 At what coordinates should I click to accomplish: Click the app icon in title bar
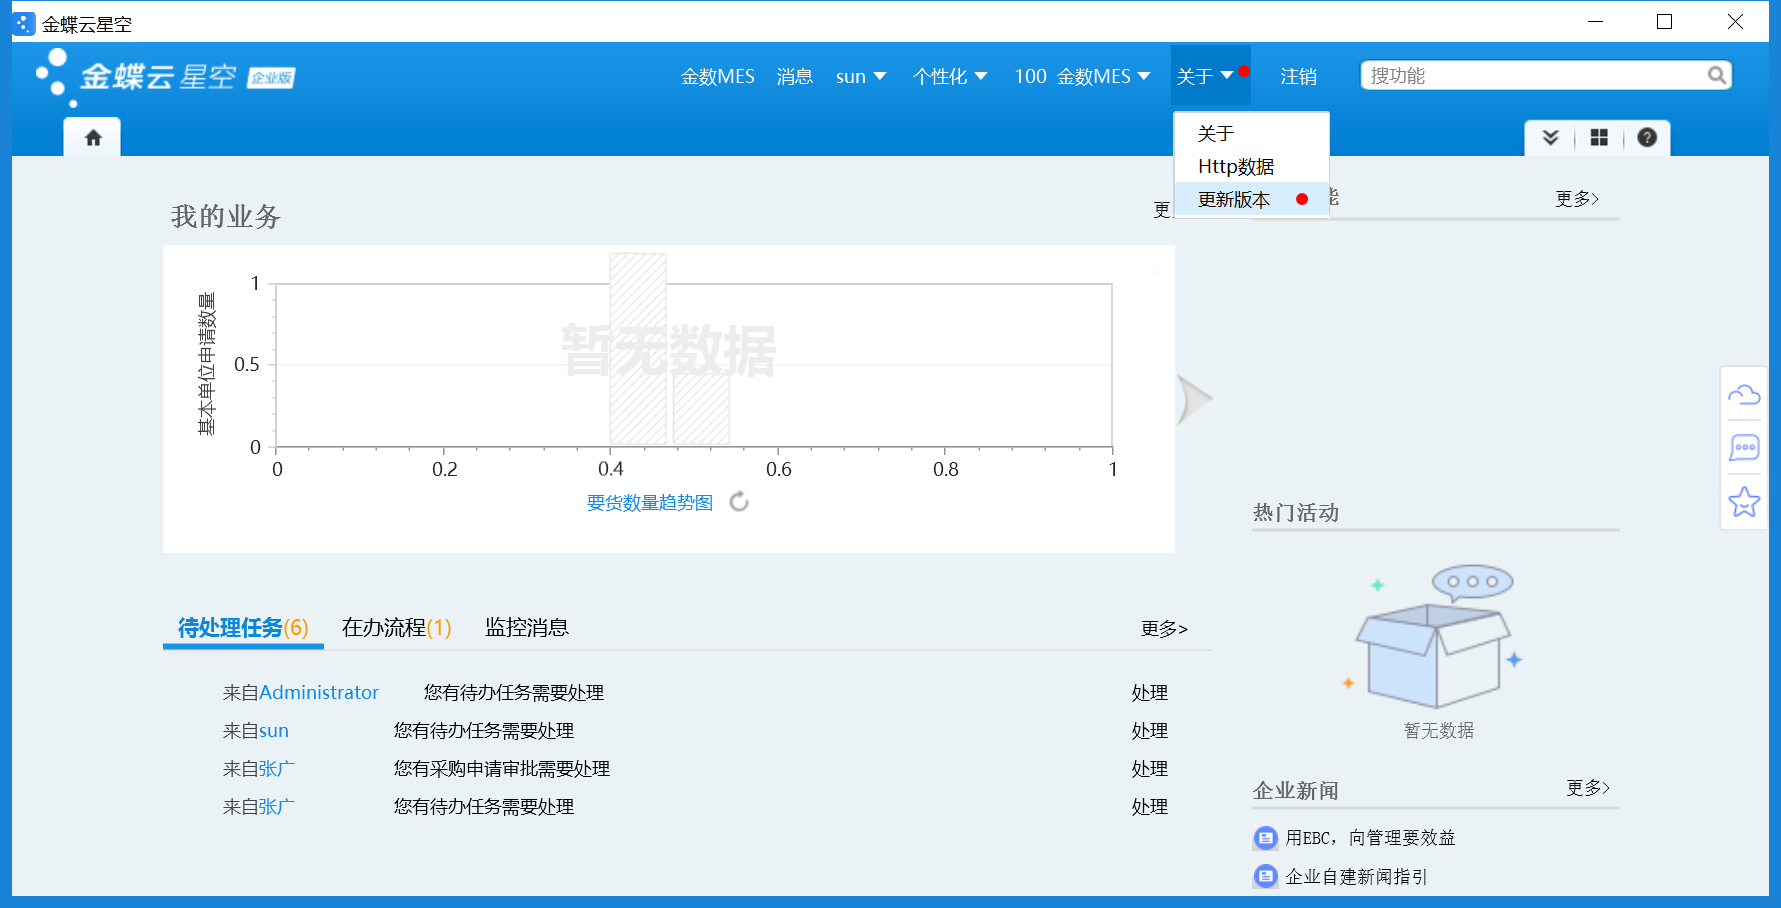pyautogui.click(x=23, y=23)
